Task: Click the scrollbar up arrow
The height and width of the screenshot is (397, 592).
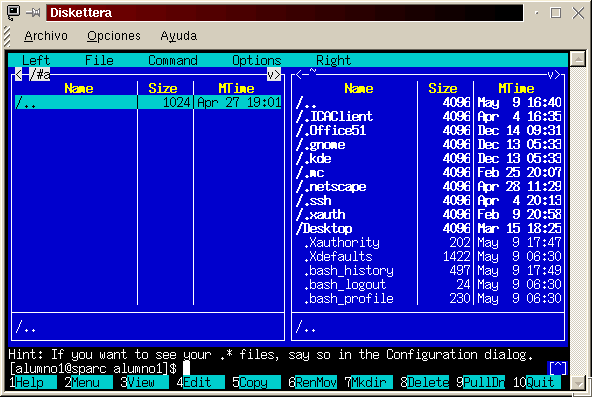Action: click(578, 59)
